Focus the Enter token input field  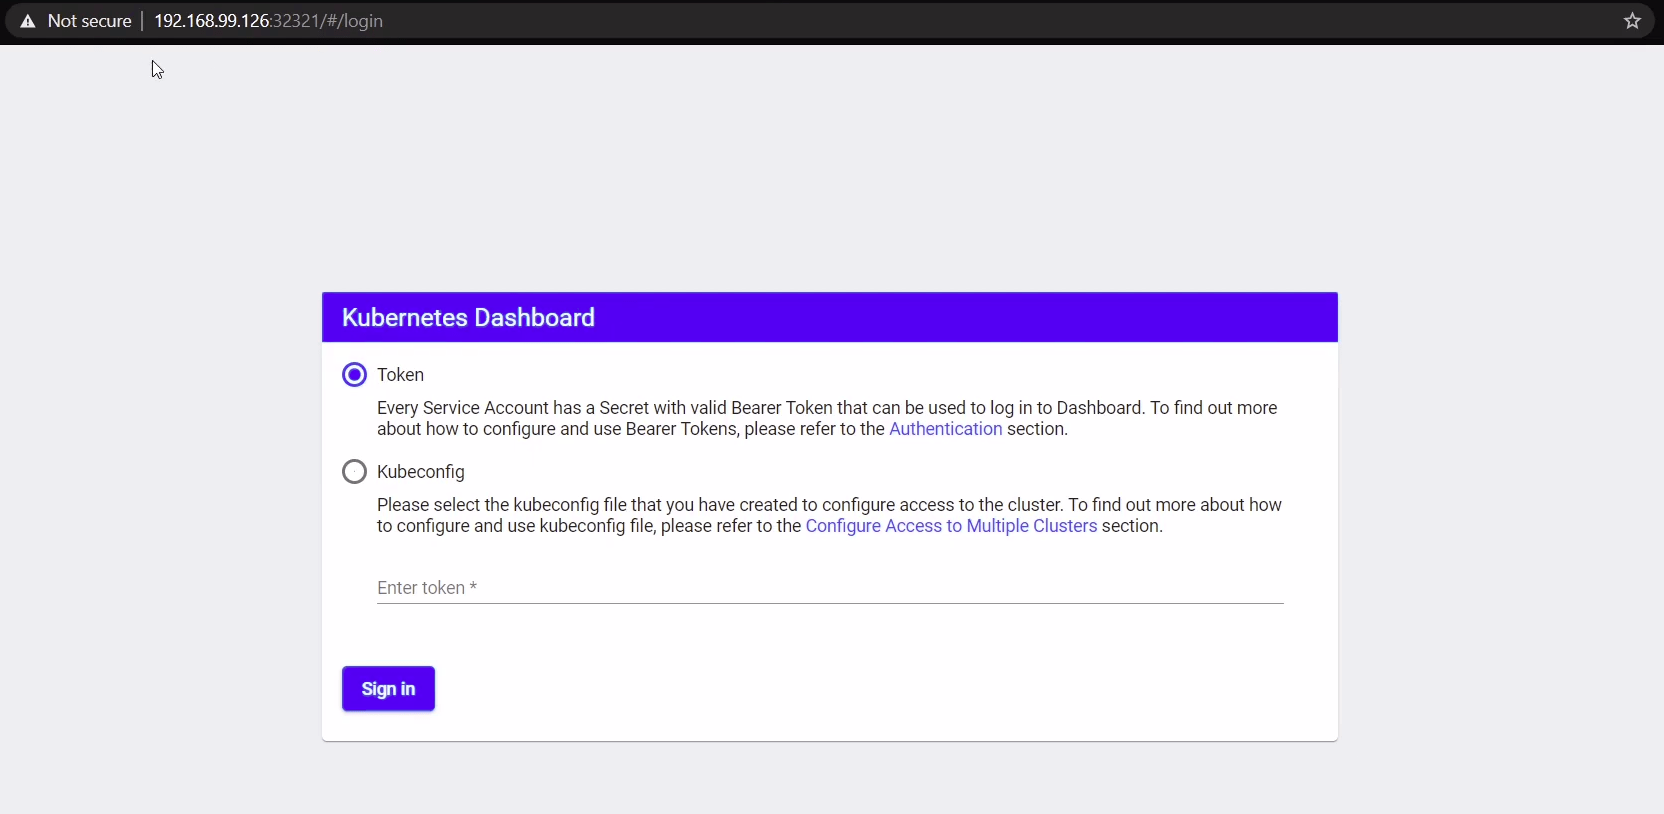[x=830, y=588]
